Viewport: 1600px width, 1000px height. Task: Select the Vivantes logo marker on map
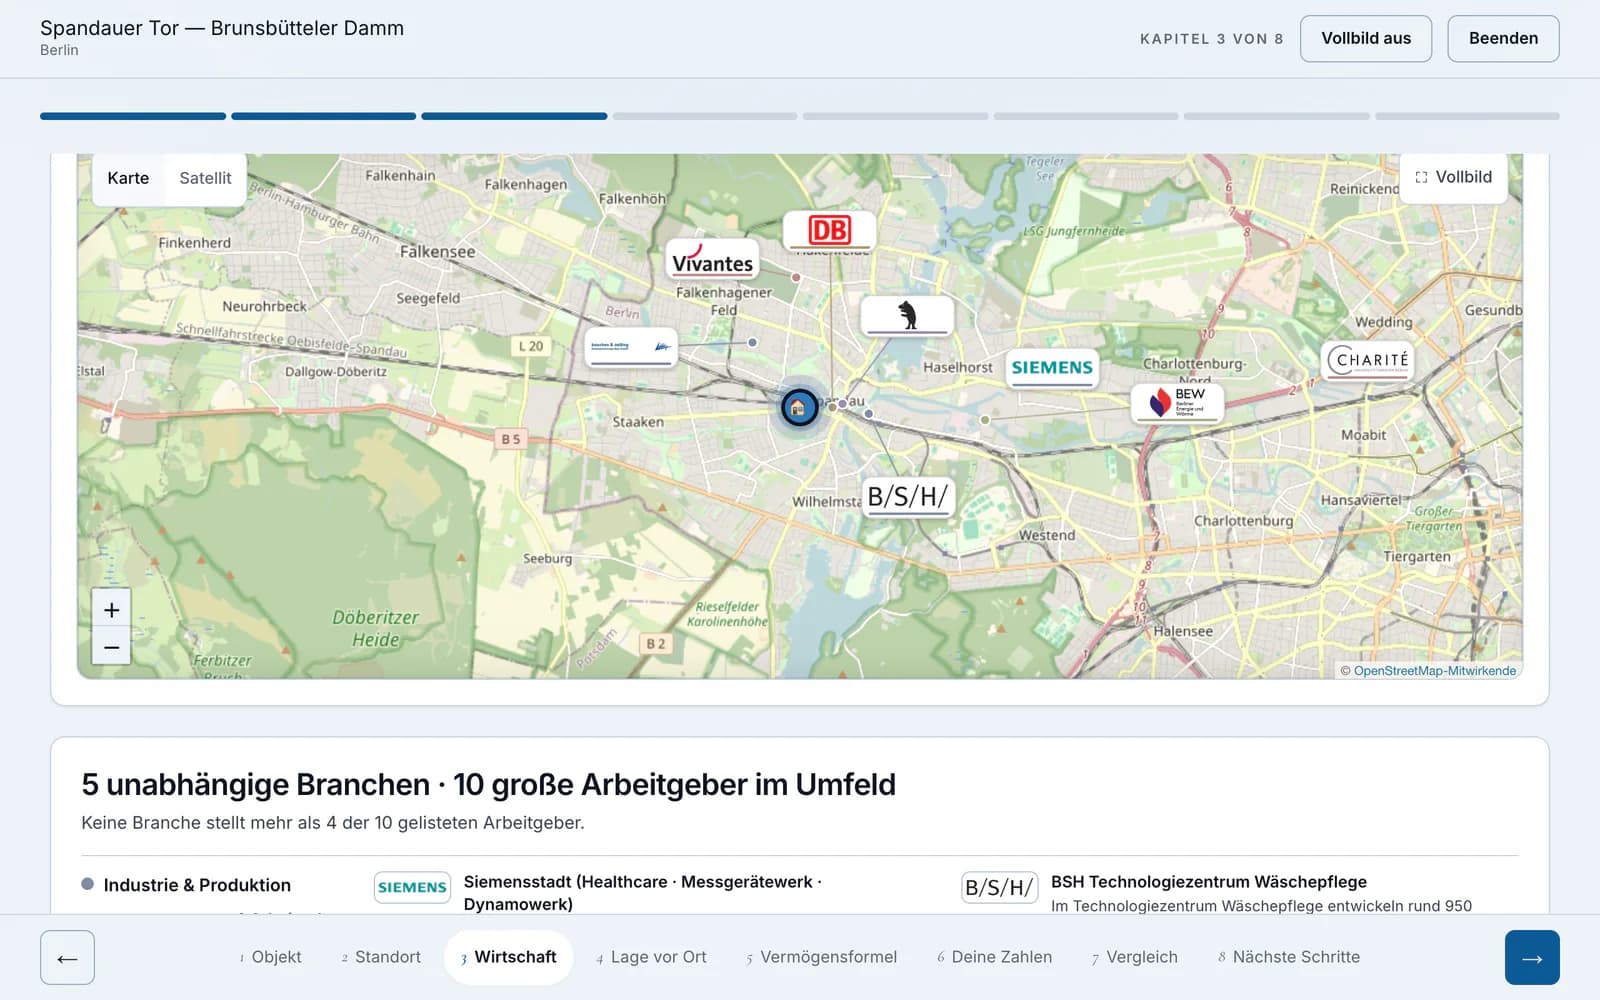click(x=712, y=260)
